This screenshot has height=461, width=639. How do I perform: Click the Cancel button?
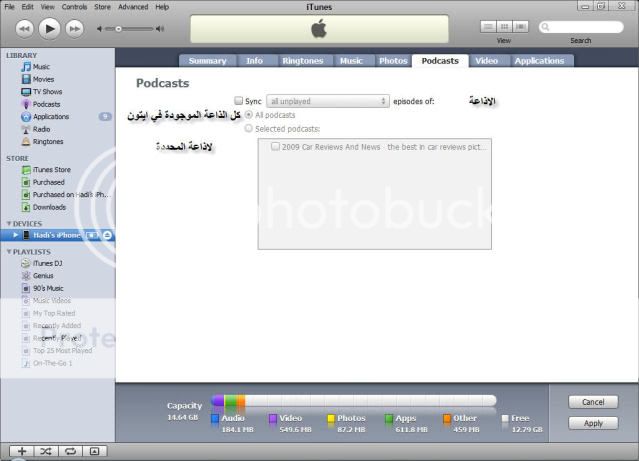pyautogui.click(x=593, y=402)
